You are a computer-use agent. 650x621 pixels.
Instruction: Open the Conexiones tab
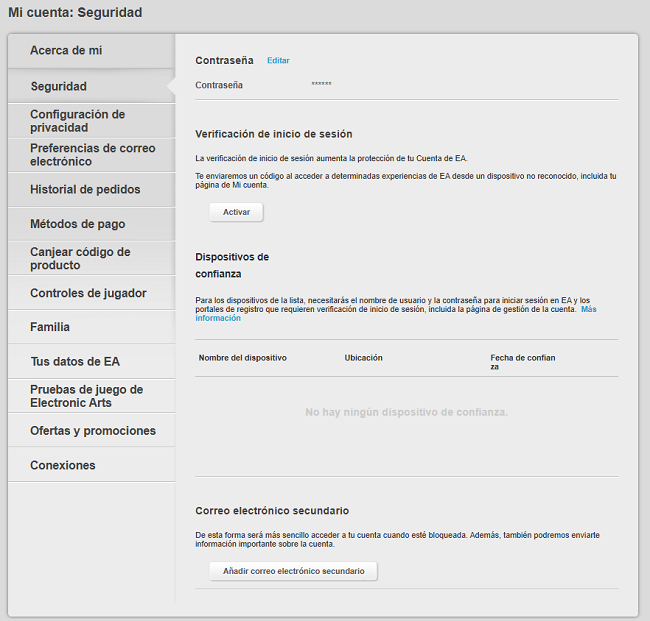point(63,465)
